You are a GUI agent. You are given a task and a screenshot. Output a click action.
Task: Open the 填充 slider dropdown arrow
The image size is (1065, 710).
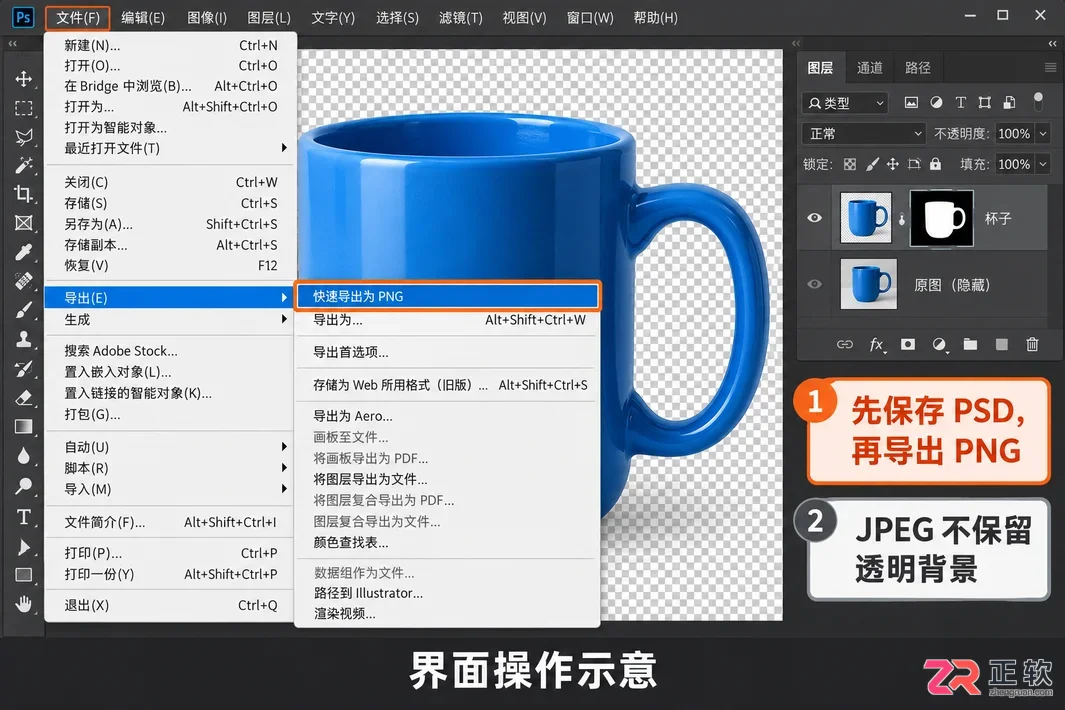(1043, 164)
